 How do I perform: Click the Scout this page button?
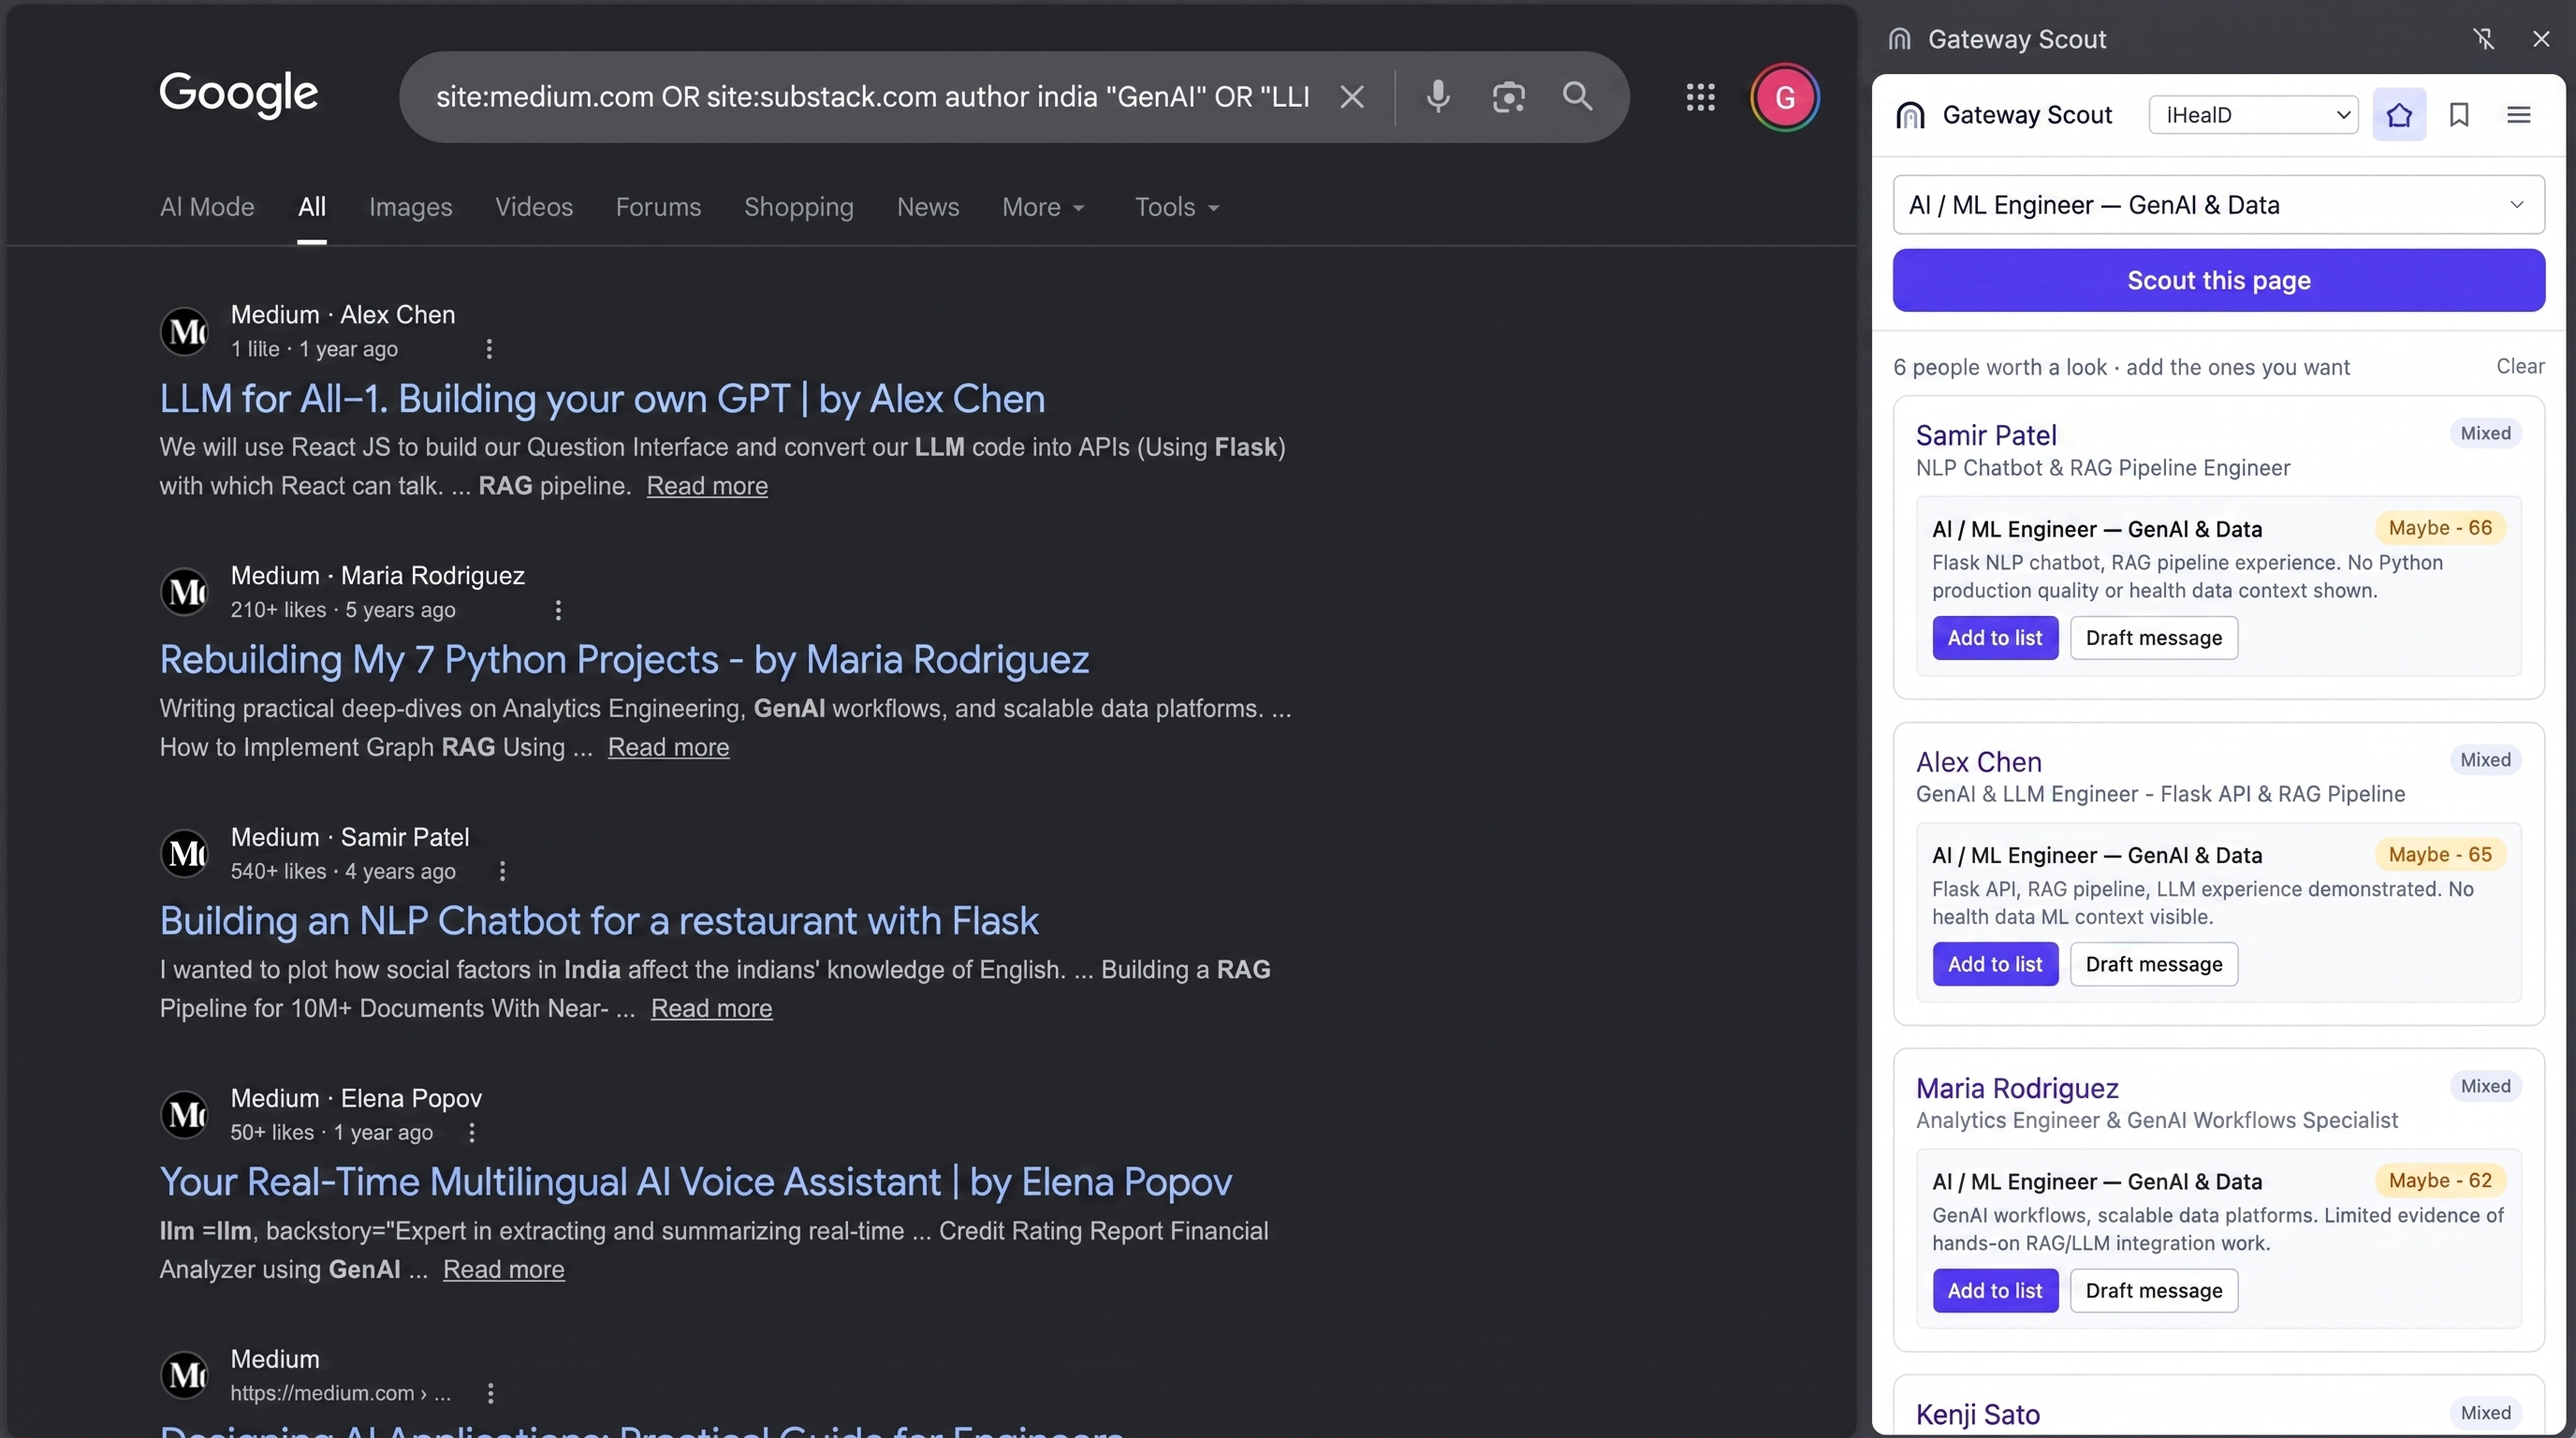click(2218, 281)
